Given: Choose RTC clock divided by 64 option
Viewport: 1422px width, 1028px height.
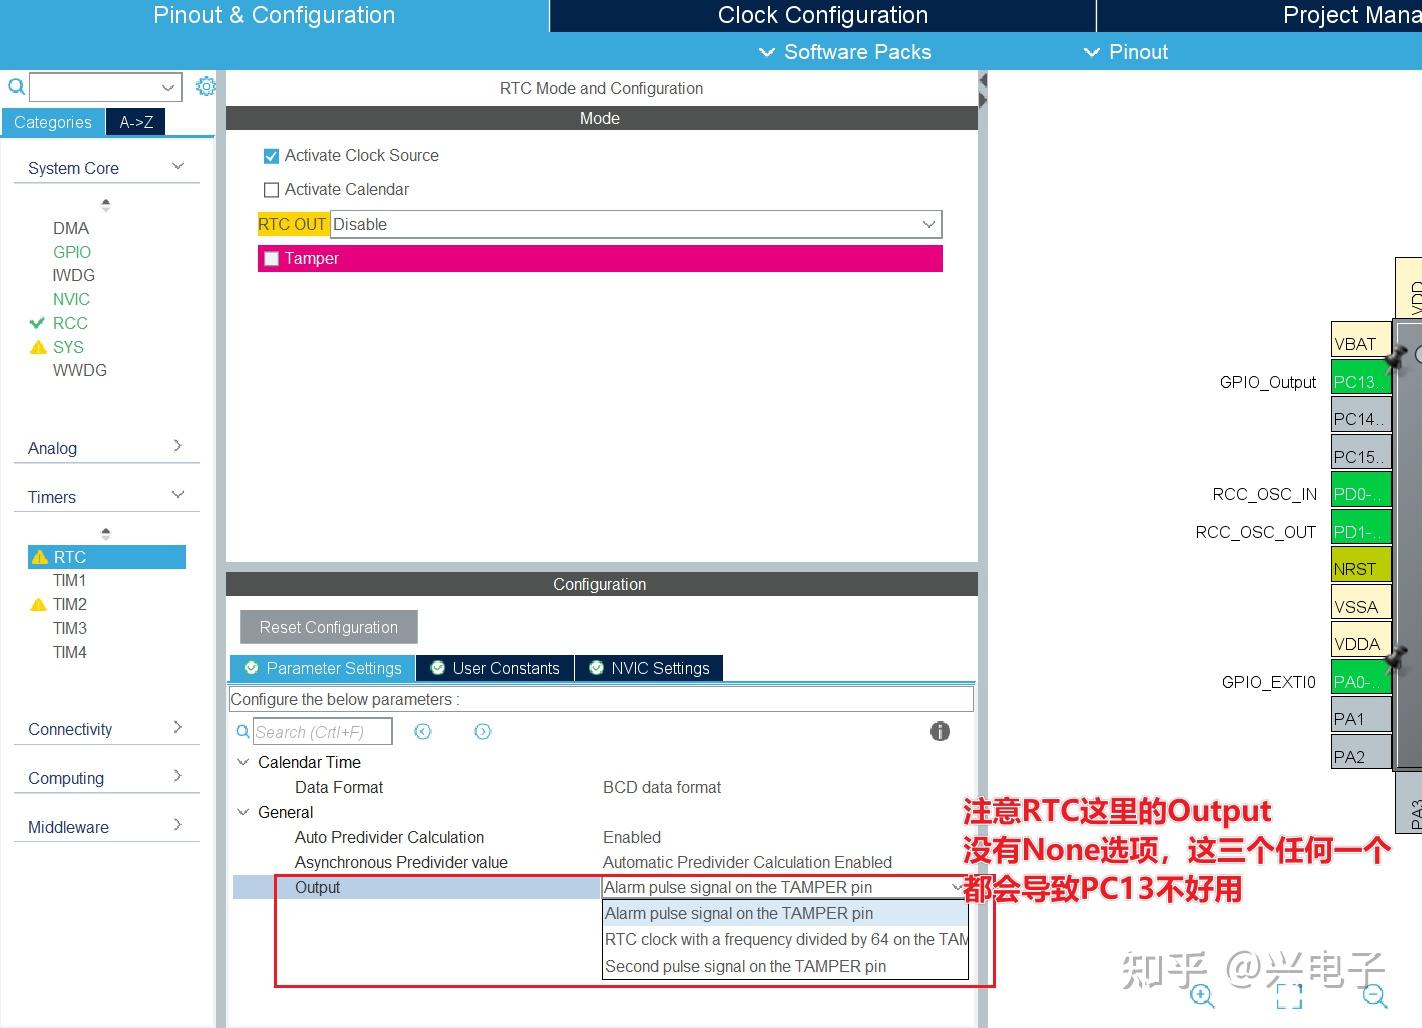Looking at the screenshot, I should tap(785, 939).
